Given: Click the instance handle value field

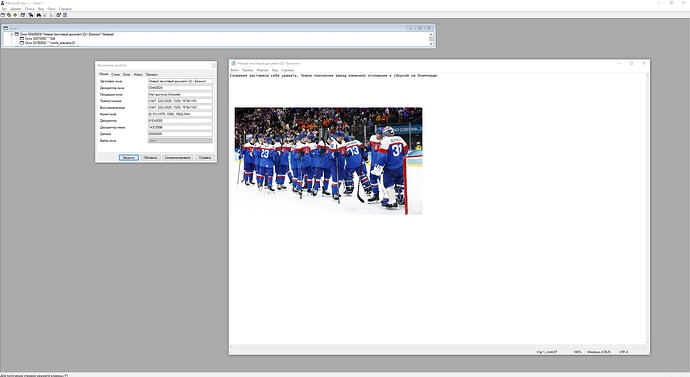Looking at the screenshot, I should coord(180,121).
